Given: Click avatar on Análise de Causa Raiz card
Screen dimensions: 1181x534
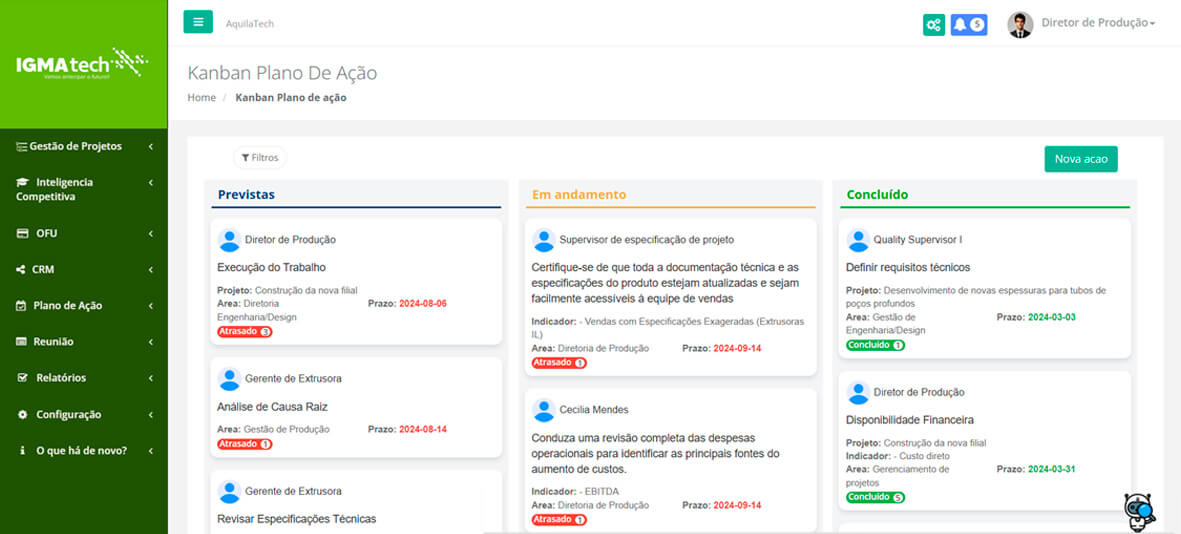Looking at the screenshot, I should pos(229,379).
